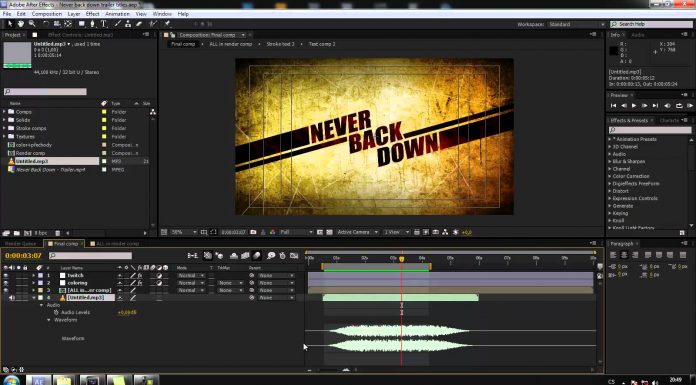Image resolution: width=696 pixels, height=385 pixels.
Task: Toggle fx switch on twitch layer
Action: (139, 275)
